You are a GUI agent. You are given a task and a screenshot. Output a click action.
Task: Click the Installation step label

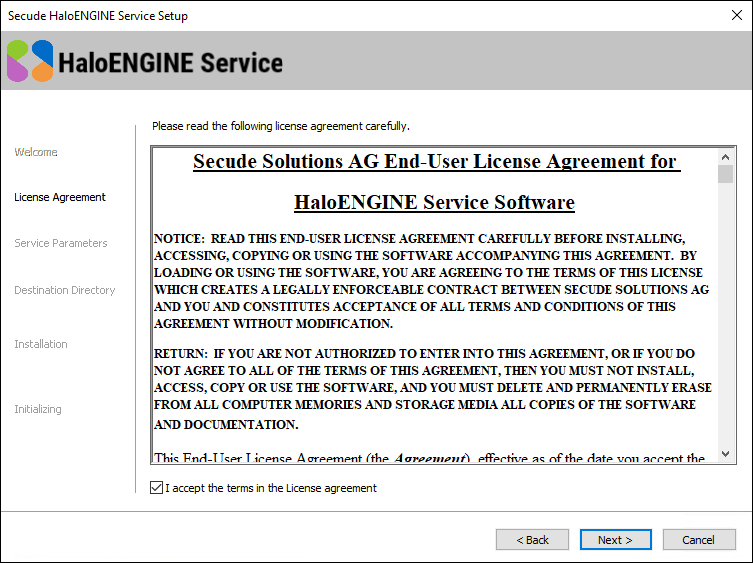41,344
